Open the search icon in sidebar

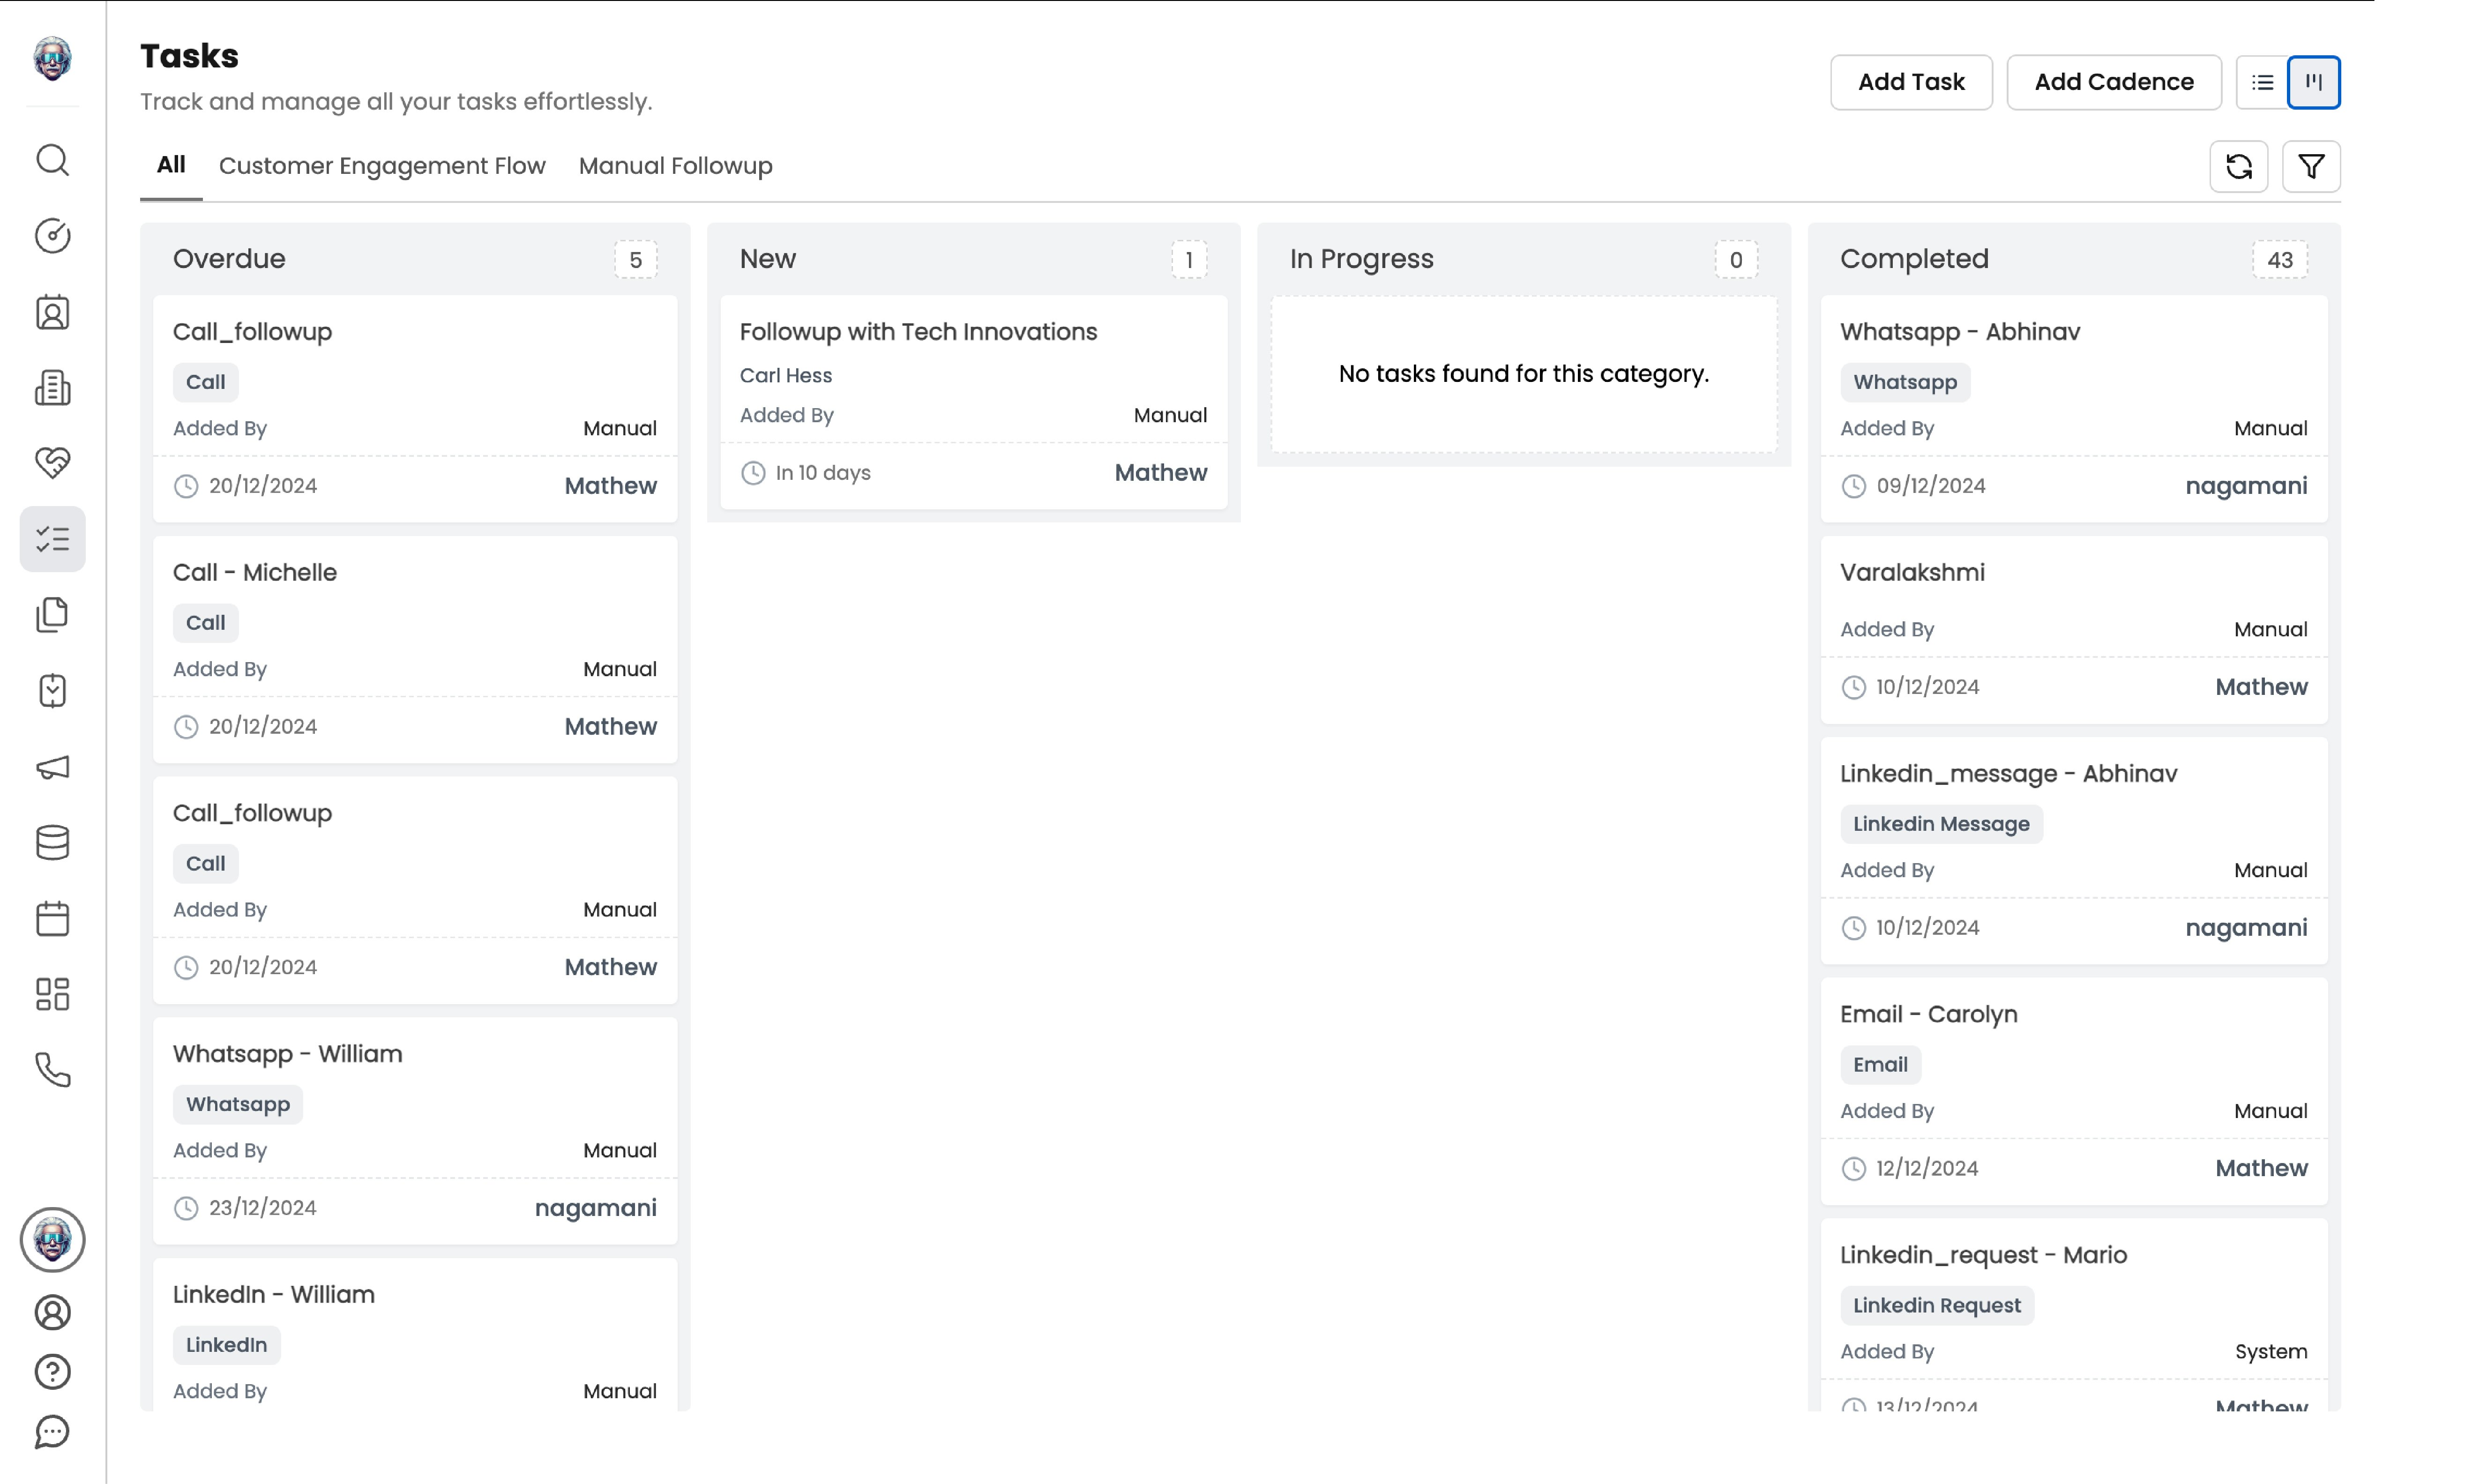pos(52,160)
